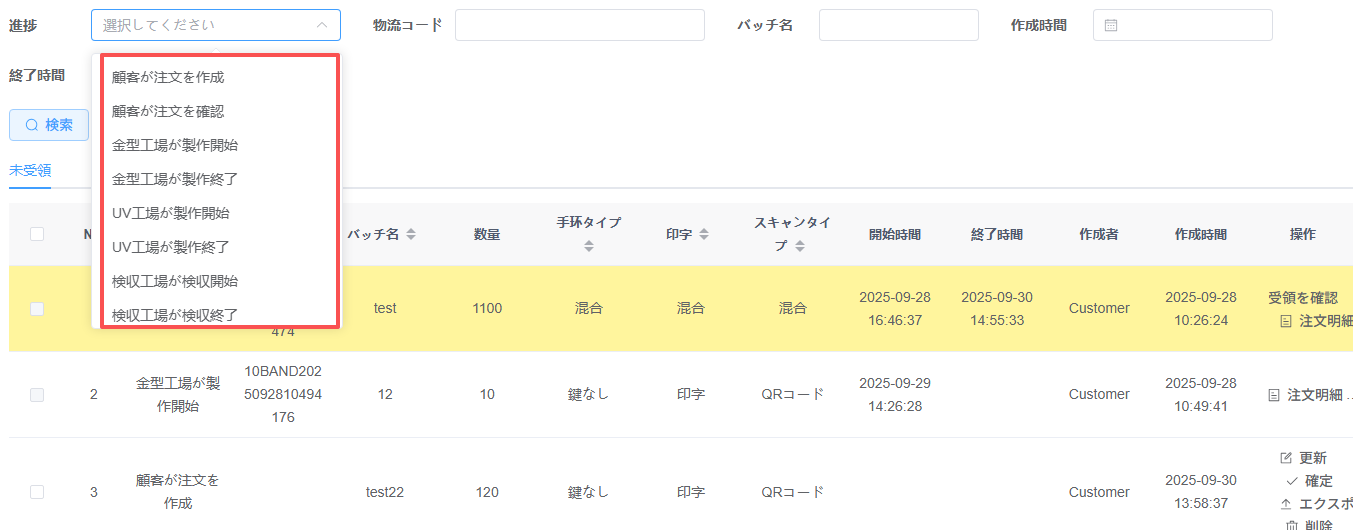1353x530 pixels.
Task: Click the 確定 checkmark icon in row 3
Action: tap(1292, 481)
